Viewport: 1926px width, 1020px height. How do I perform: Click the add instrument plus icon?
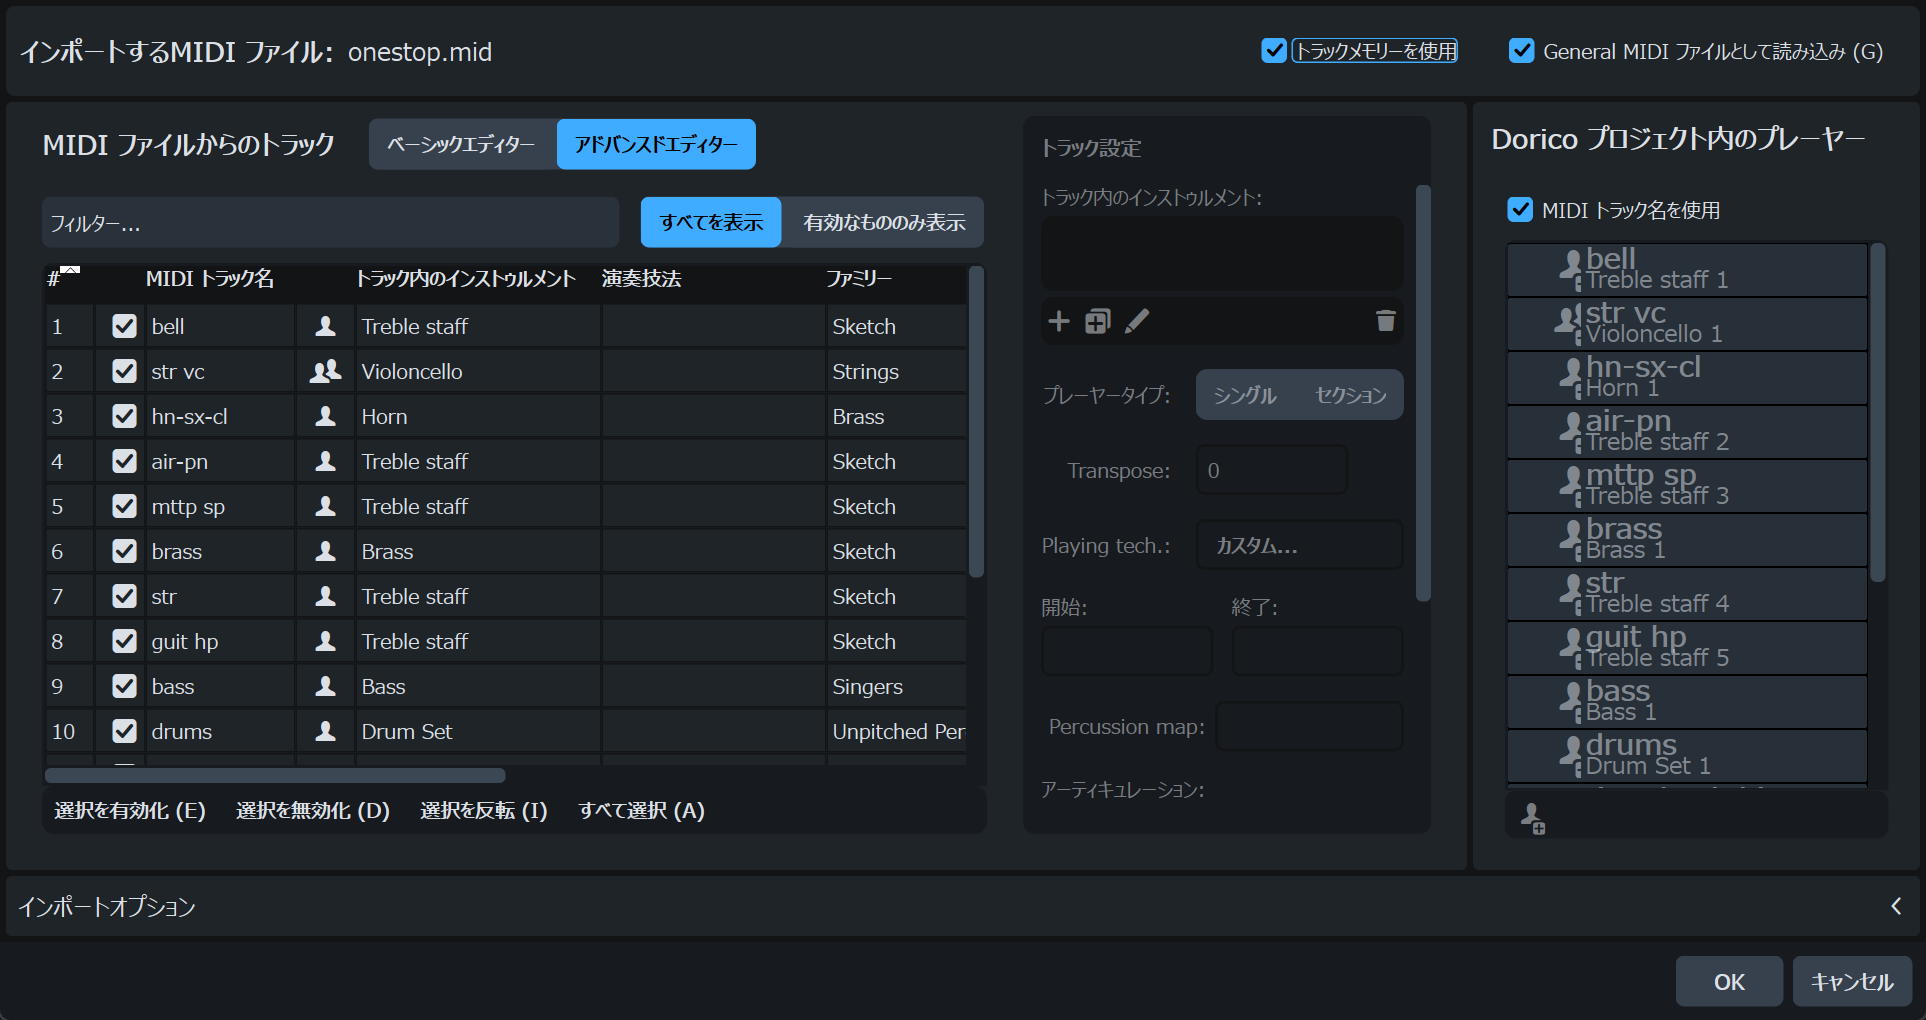pyautogui.click(x=1058, y=321)
